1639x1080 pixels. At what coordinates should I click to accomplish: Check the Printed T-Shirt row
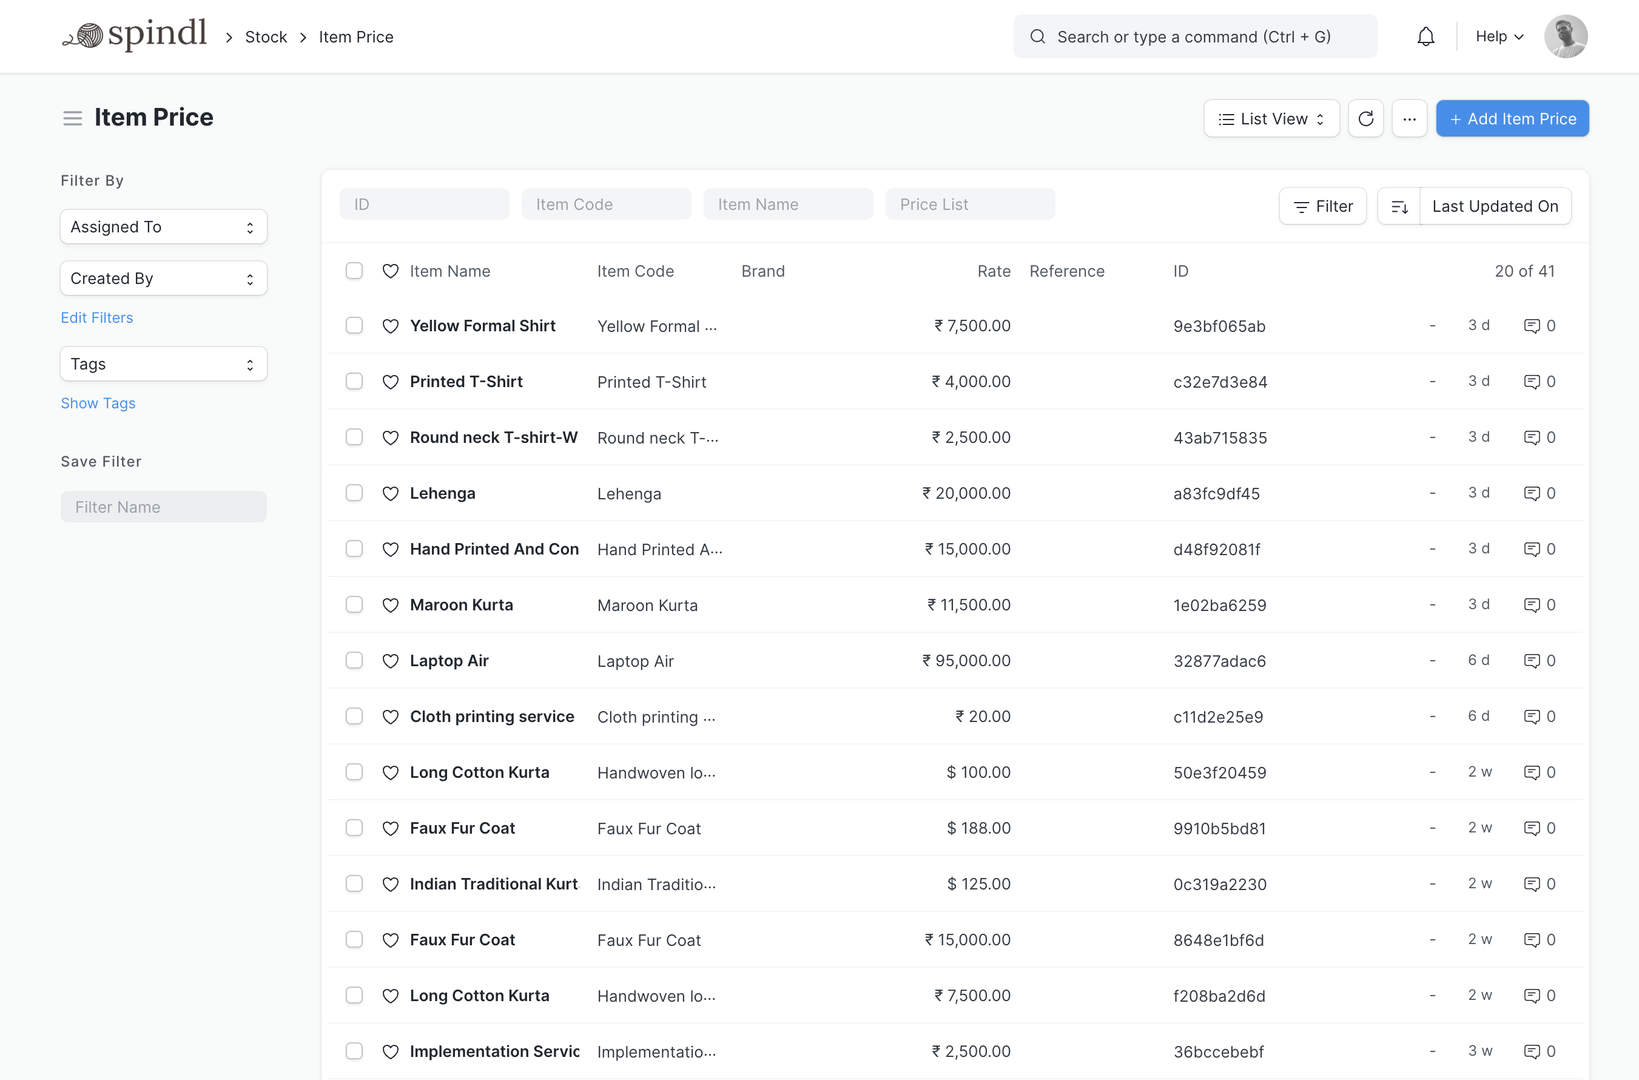(x=354, y=382)
